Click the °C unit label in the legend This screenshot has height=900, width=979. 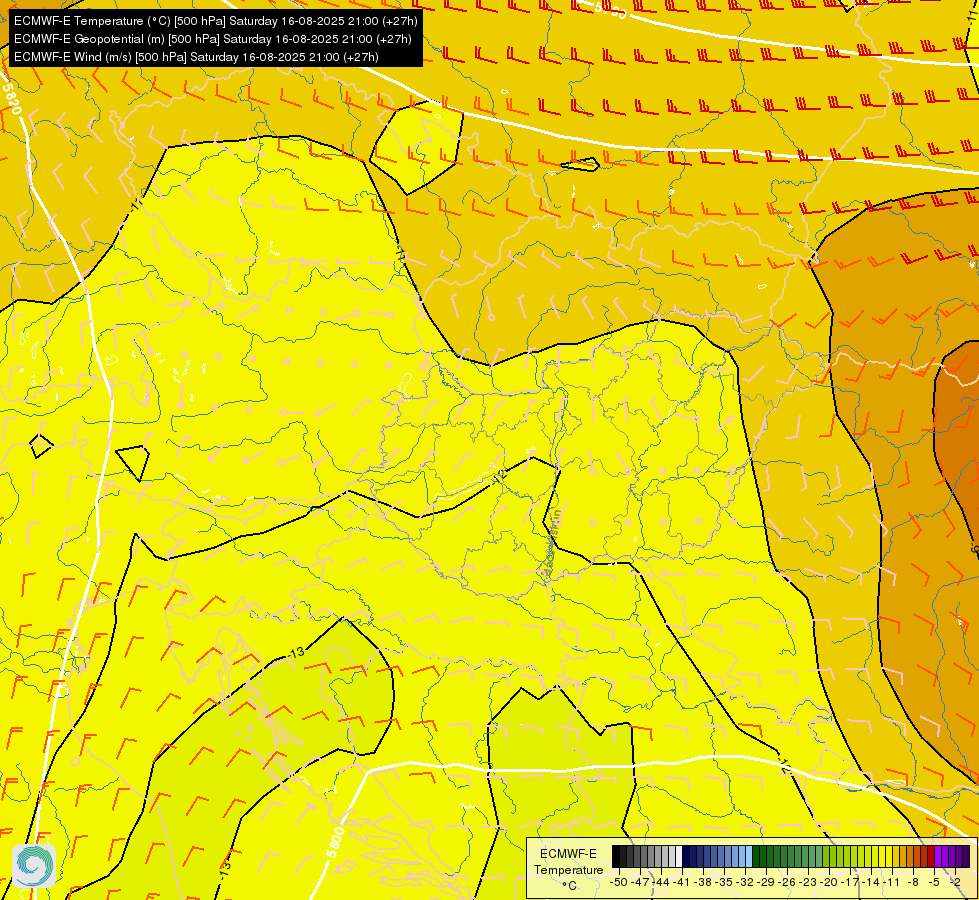569,886
